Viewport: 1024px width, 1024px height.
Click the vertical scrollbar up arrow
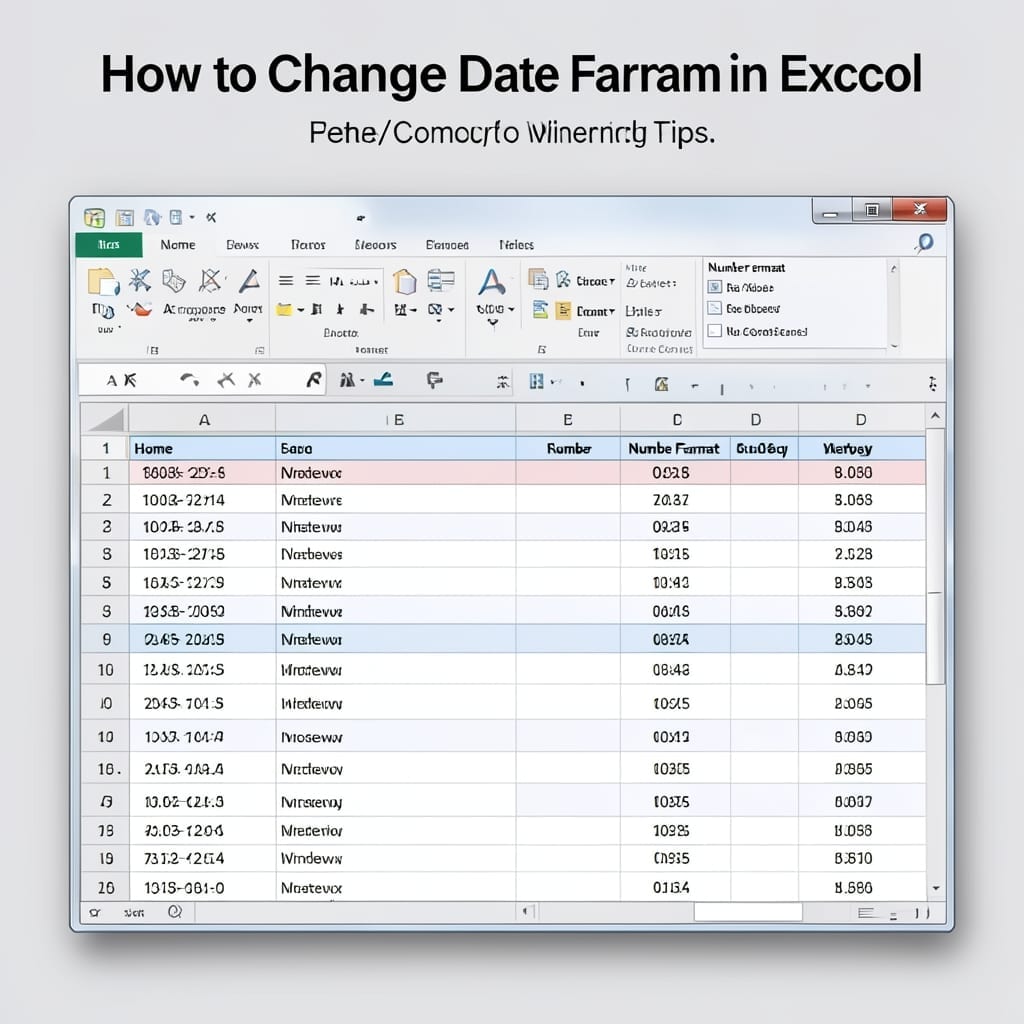pos(935,416)
